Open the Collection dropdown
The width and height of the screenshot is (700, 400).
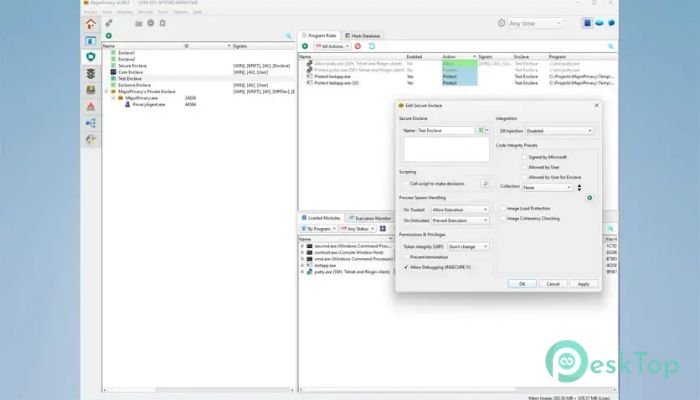coord(547,188)
